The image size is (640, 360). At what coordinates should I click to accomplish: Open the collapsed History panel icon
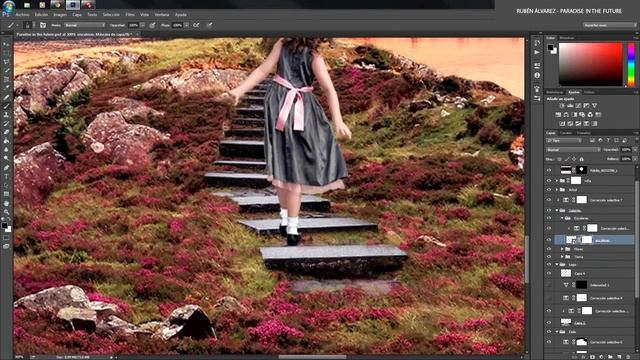[x=537, y=43]
